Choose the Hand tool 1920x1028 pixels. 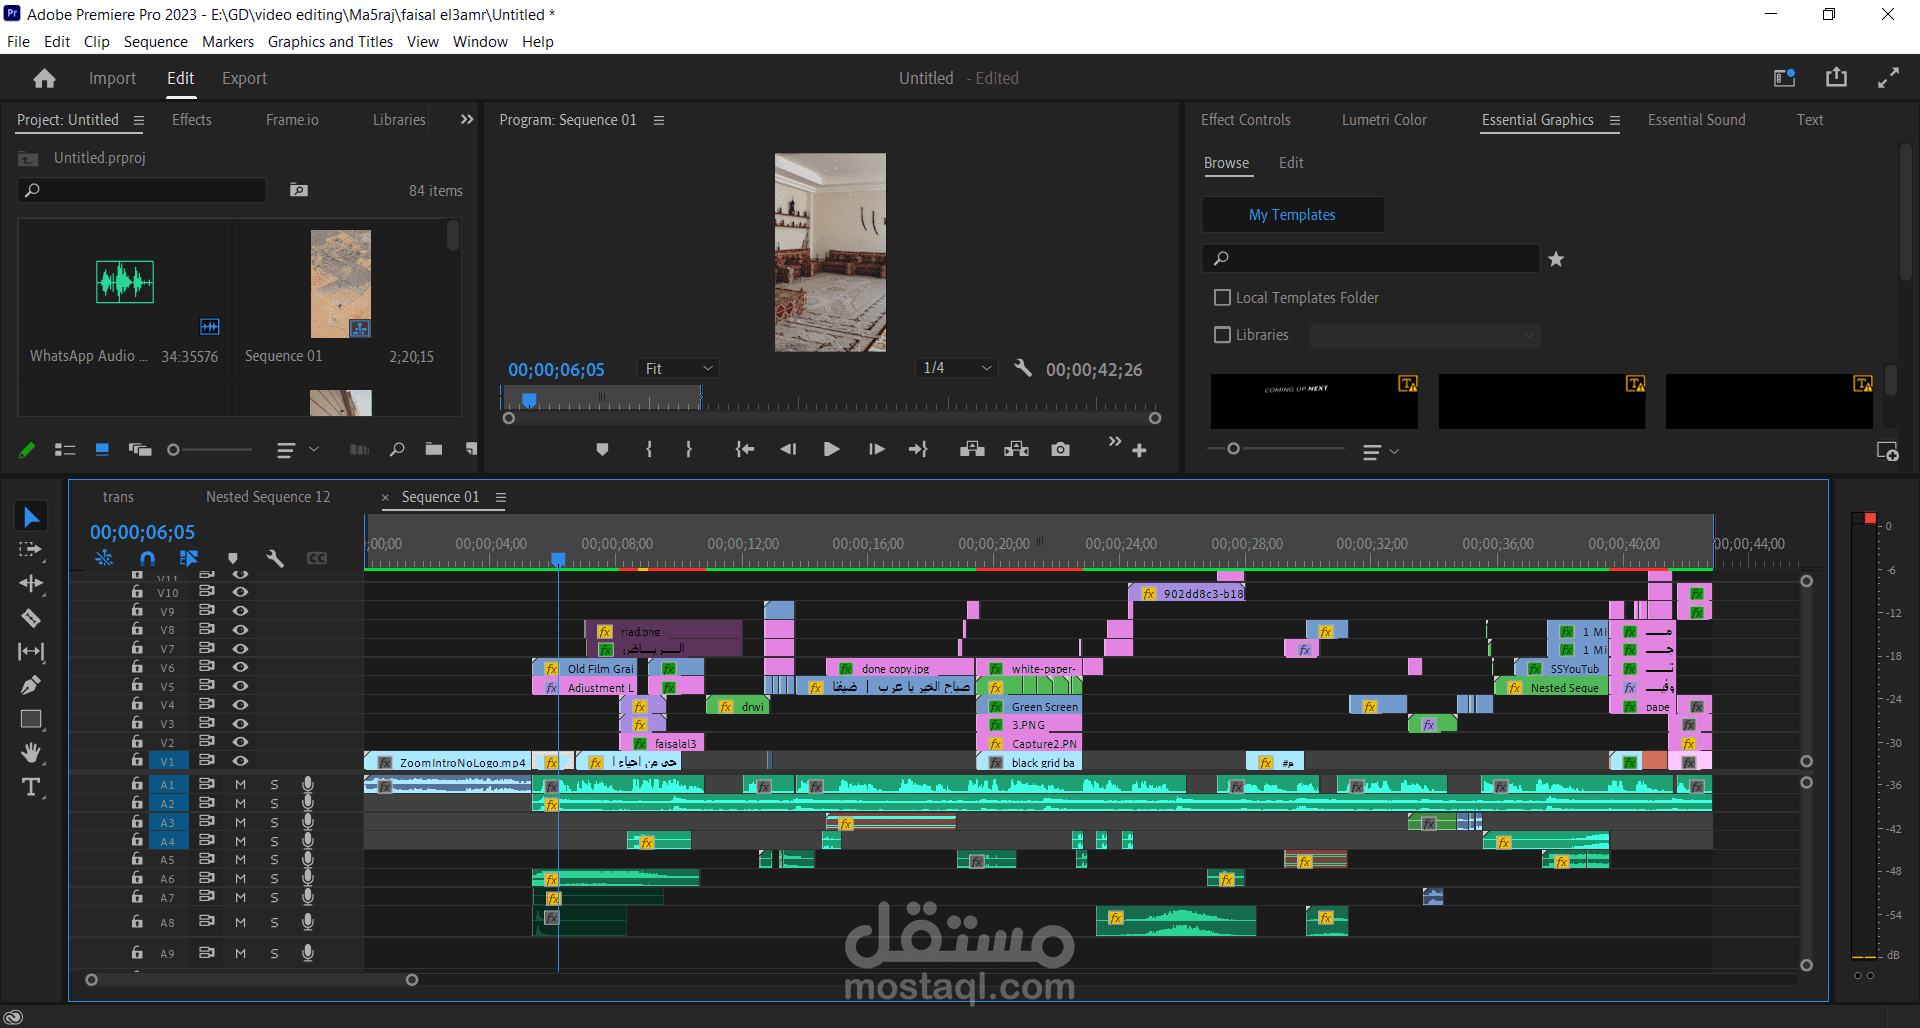click(31, 753)
